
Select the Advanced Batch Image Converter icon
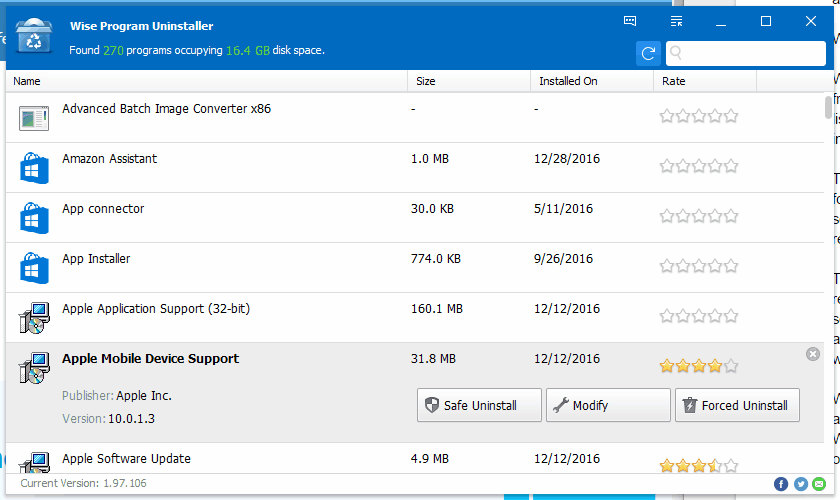click(34, 118)
